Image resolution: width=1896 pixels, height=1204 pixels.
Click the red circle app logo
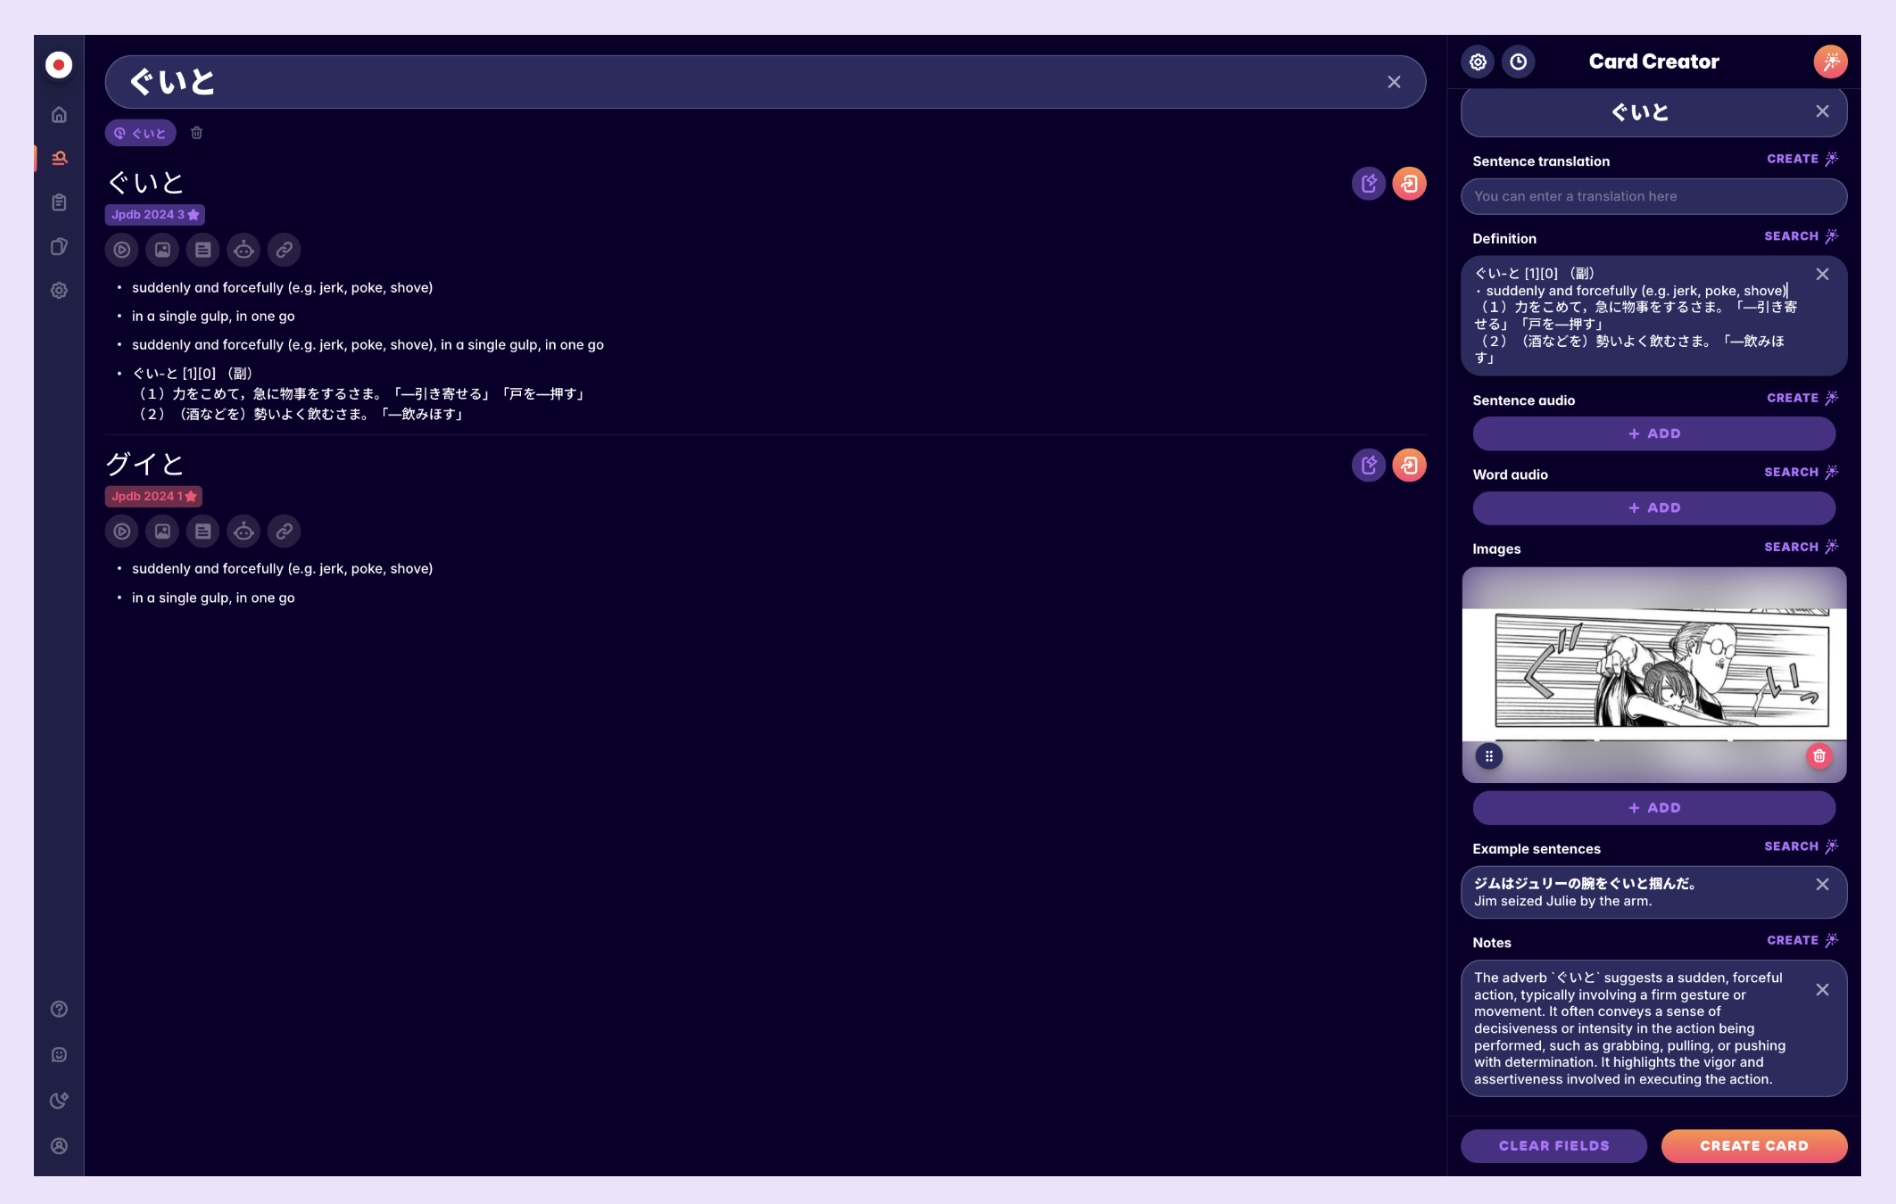[x=59, y=65]
